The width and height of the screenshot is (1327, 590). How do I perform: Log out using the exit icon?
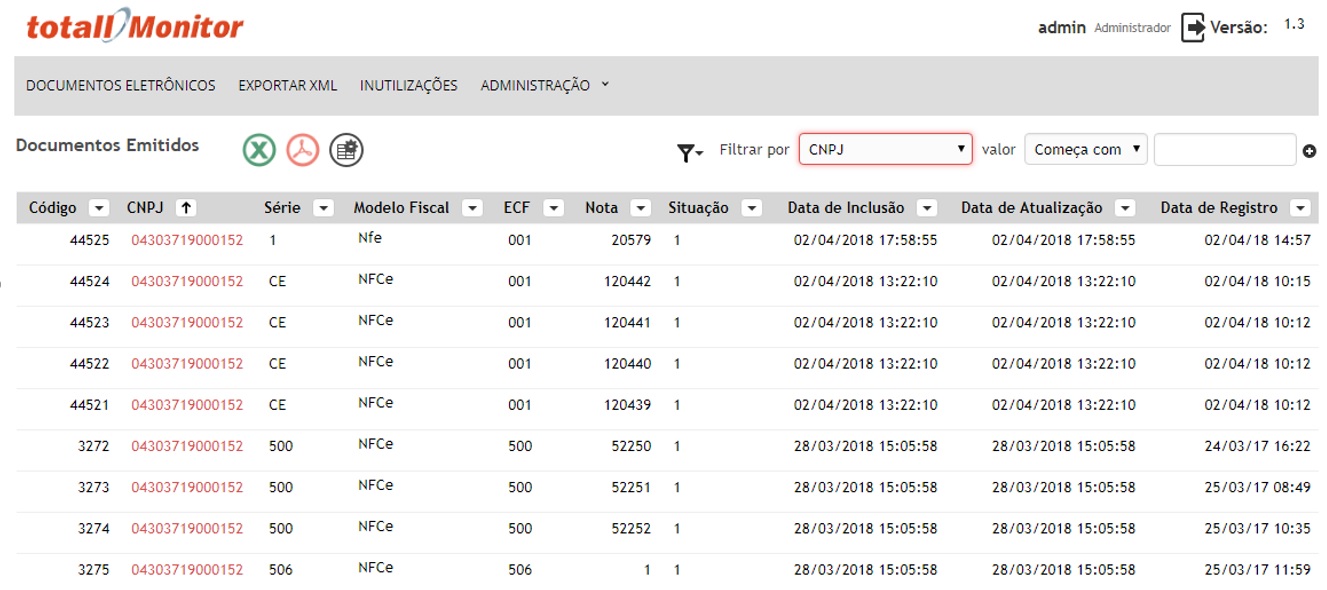pyautogui.click(x=1193, y=28)
